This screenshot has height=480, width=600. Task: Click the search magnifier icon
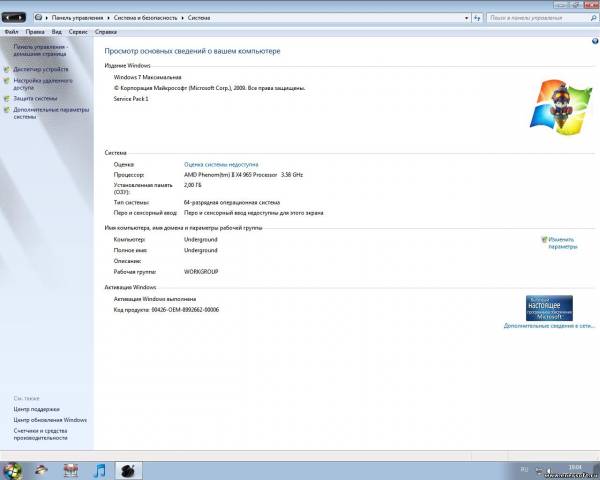click(x=593, y=18)
